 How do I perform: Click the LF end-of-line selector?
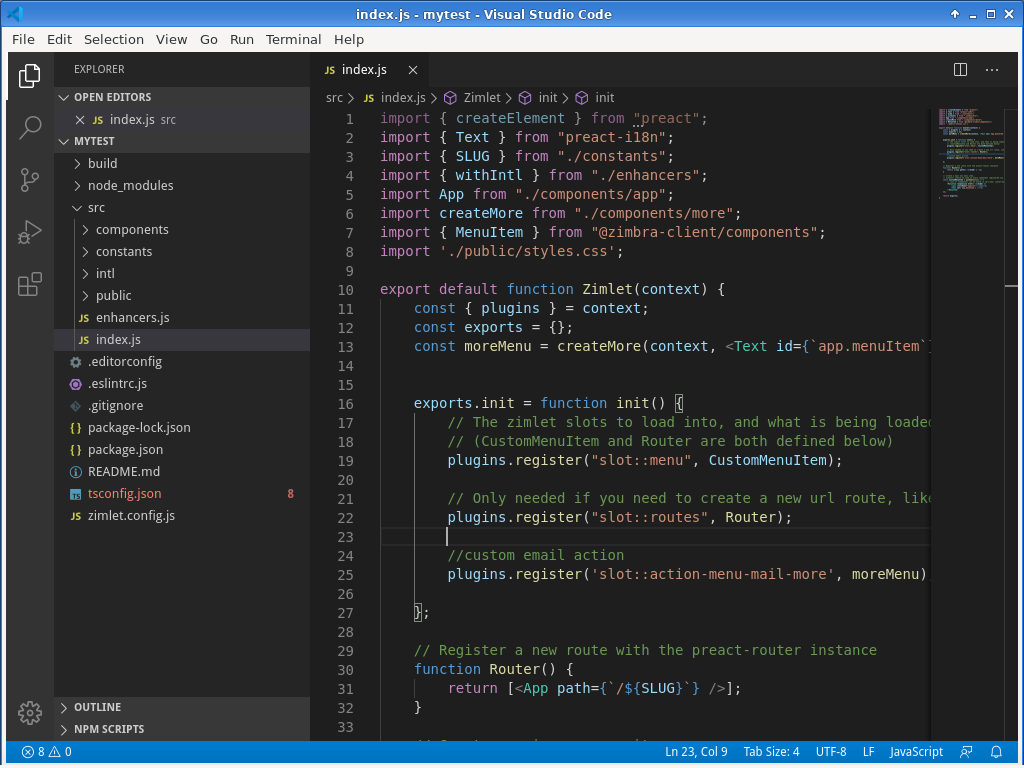(x=868, y=752)
